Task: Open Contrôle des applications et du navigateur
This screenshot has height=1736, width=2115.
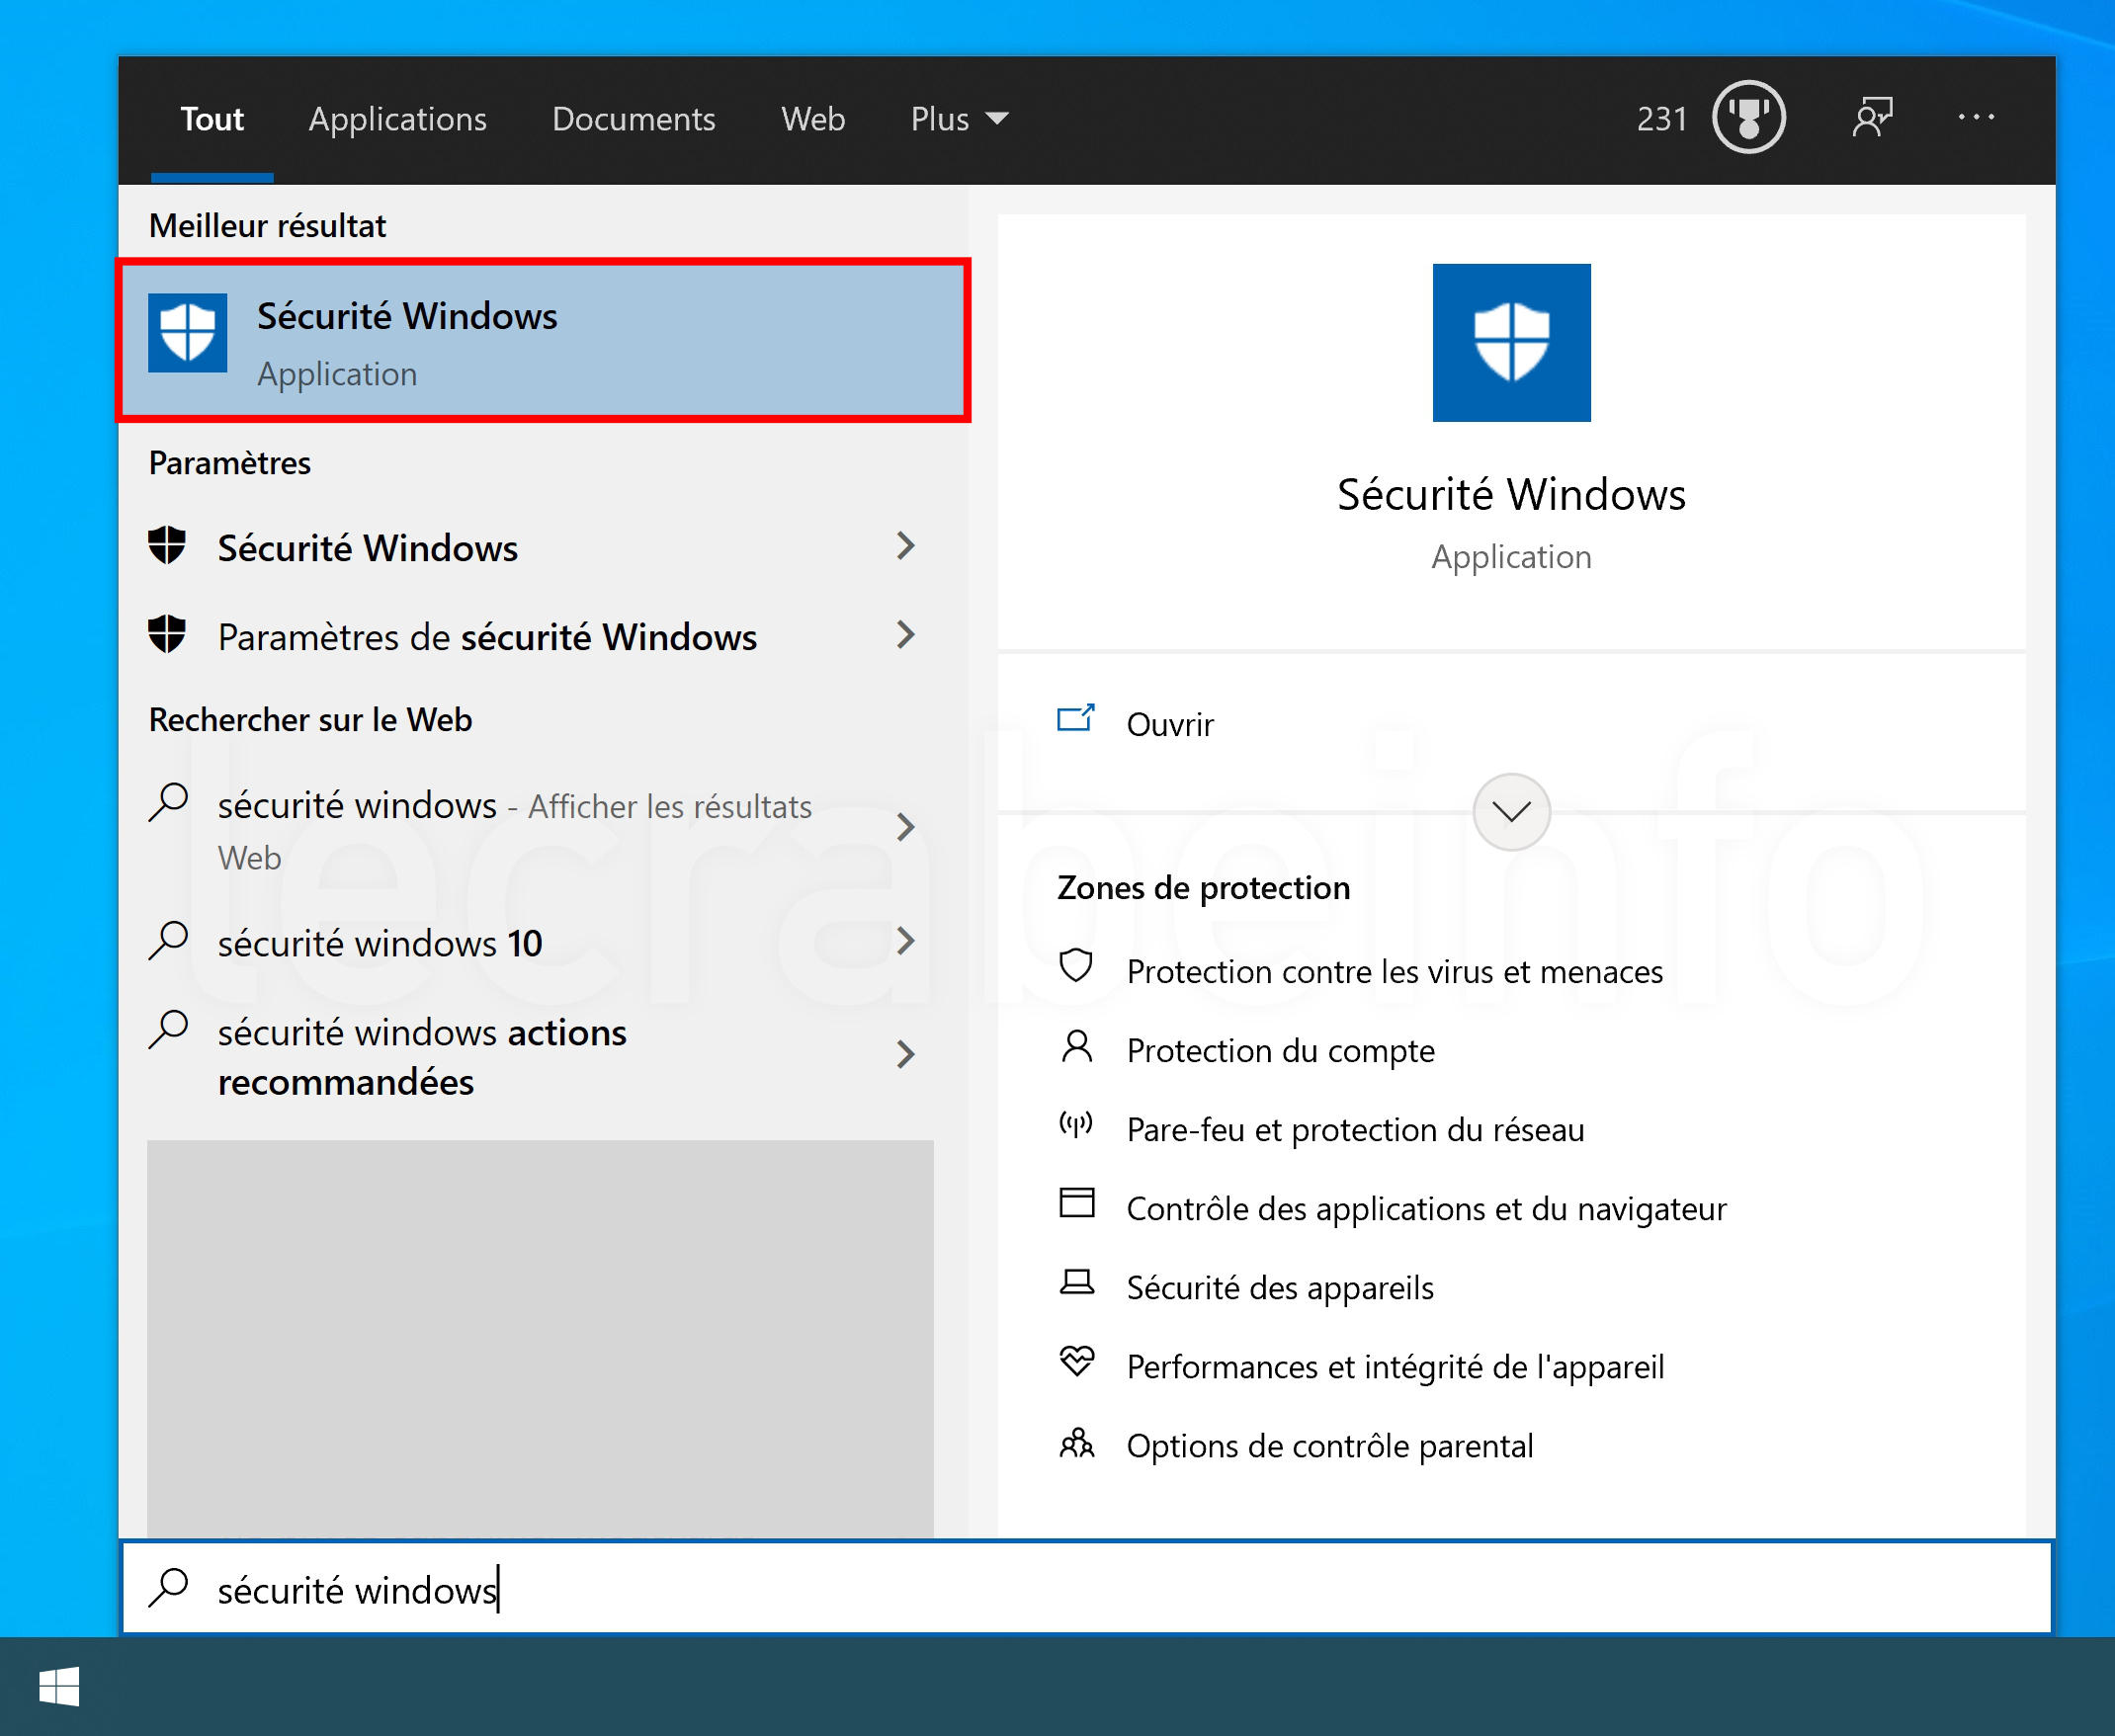Action: coord(1426,1209)
